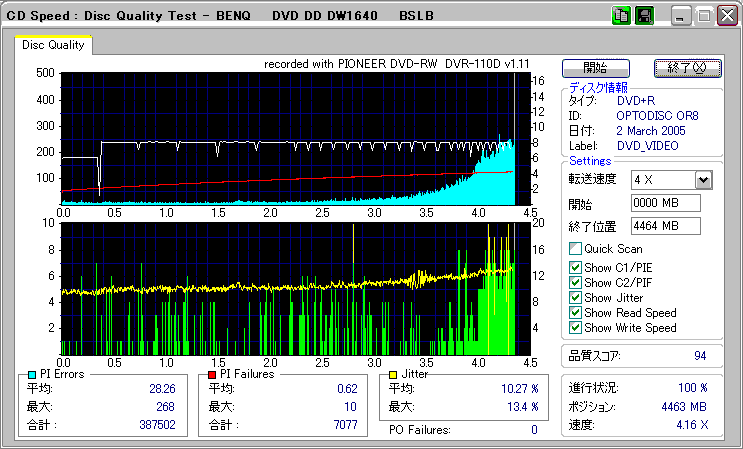Uncheck Show C1/PIE checkbox
Image resolution: width=743 pixels, height=449 pixels.
coord(575,267)
